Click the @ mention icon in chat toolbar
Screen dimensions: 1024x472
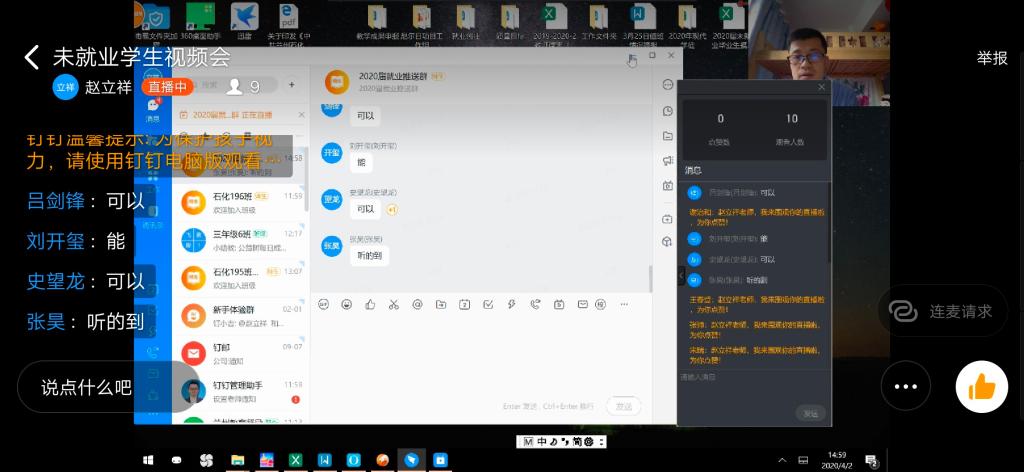tap(417, 304)
